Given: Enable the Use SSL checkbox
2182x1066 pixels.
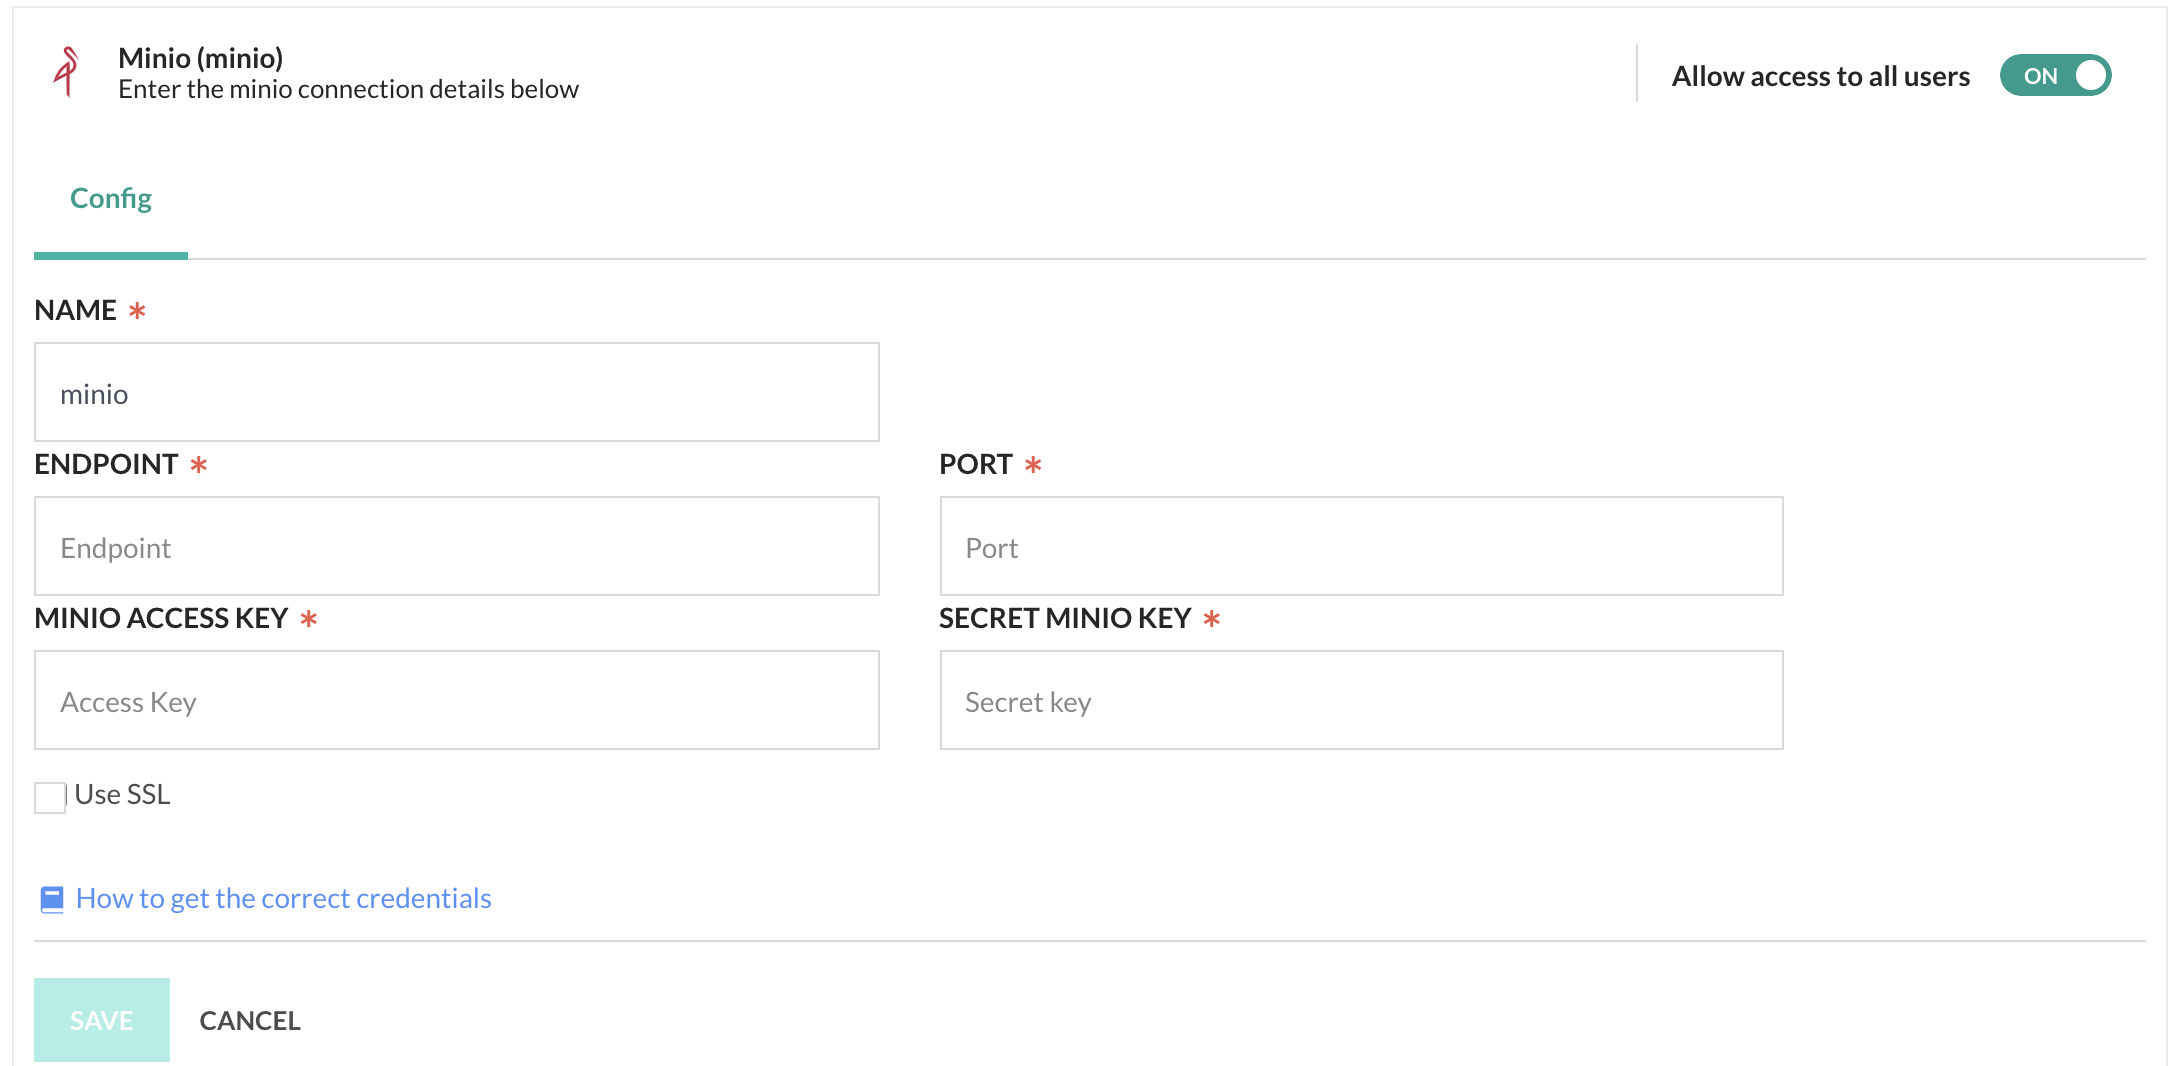Looking at the screenshot, I should pos(50,797).
